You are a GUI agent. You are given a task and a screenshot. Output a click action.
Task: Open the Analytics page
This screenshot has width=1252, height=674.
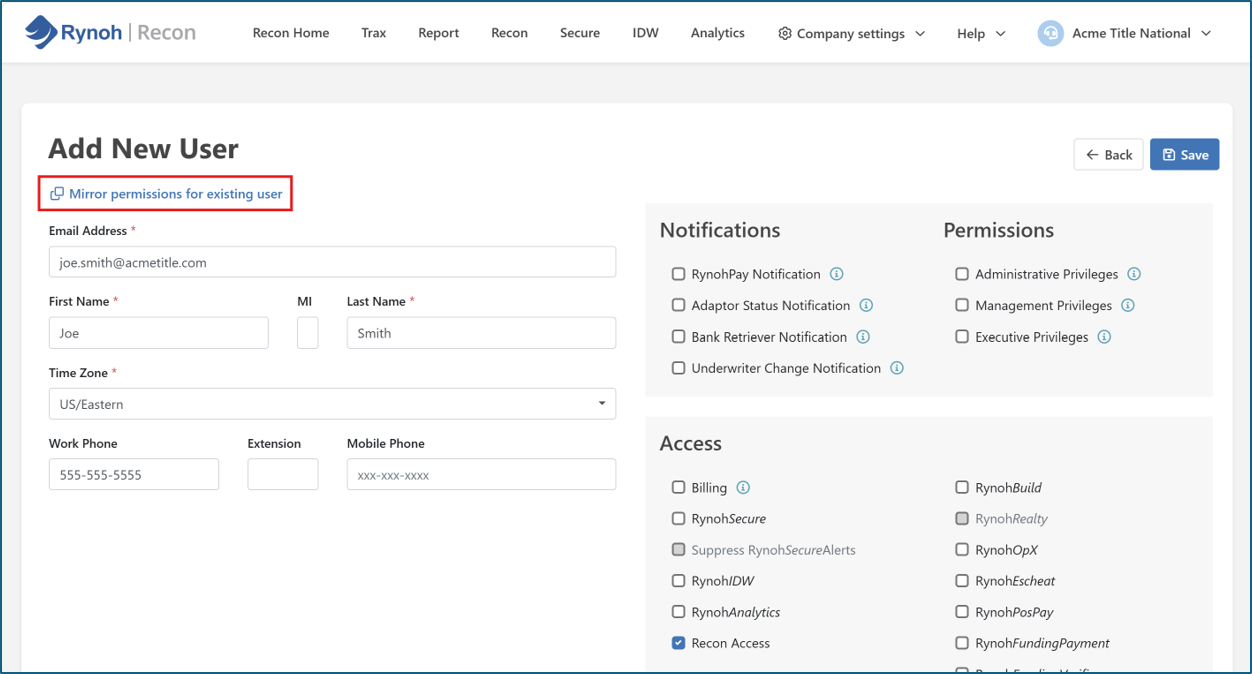(x=718, y=33)
